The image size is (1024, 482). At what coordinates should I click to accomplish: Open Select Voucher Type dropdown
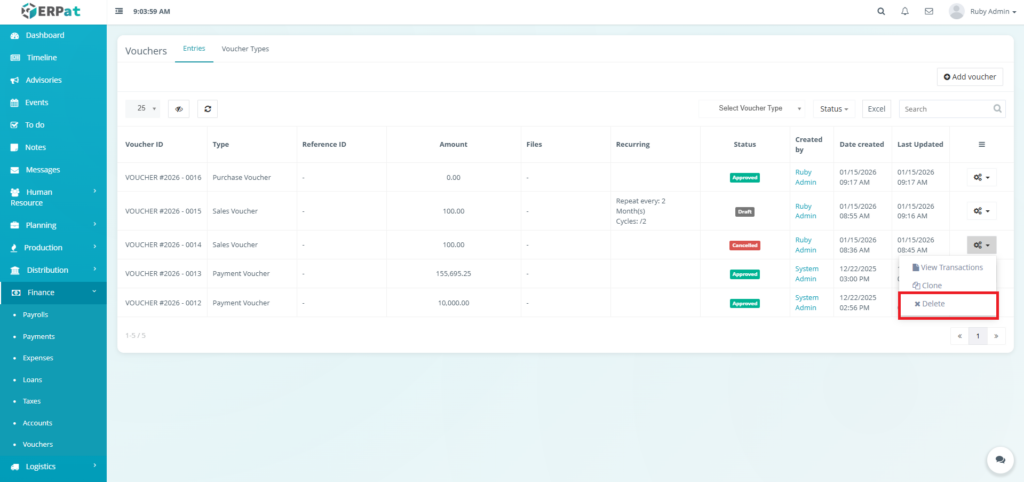coord(753,108)
